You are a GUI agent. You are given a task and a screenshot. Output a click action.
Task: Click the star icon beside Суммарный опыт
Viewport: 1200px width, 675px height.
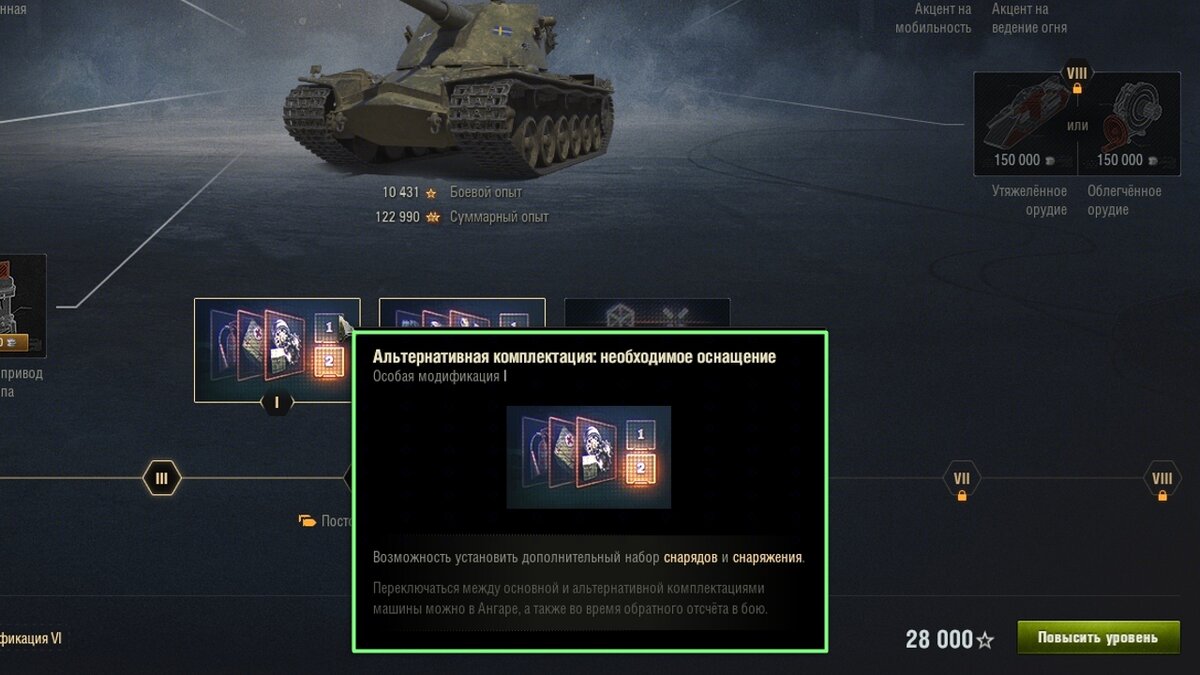click(433, 217)
